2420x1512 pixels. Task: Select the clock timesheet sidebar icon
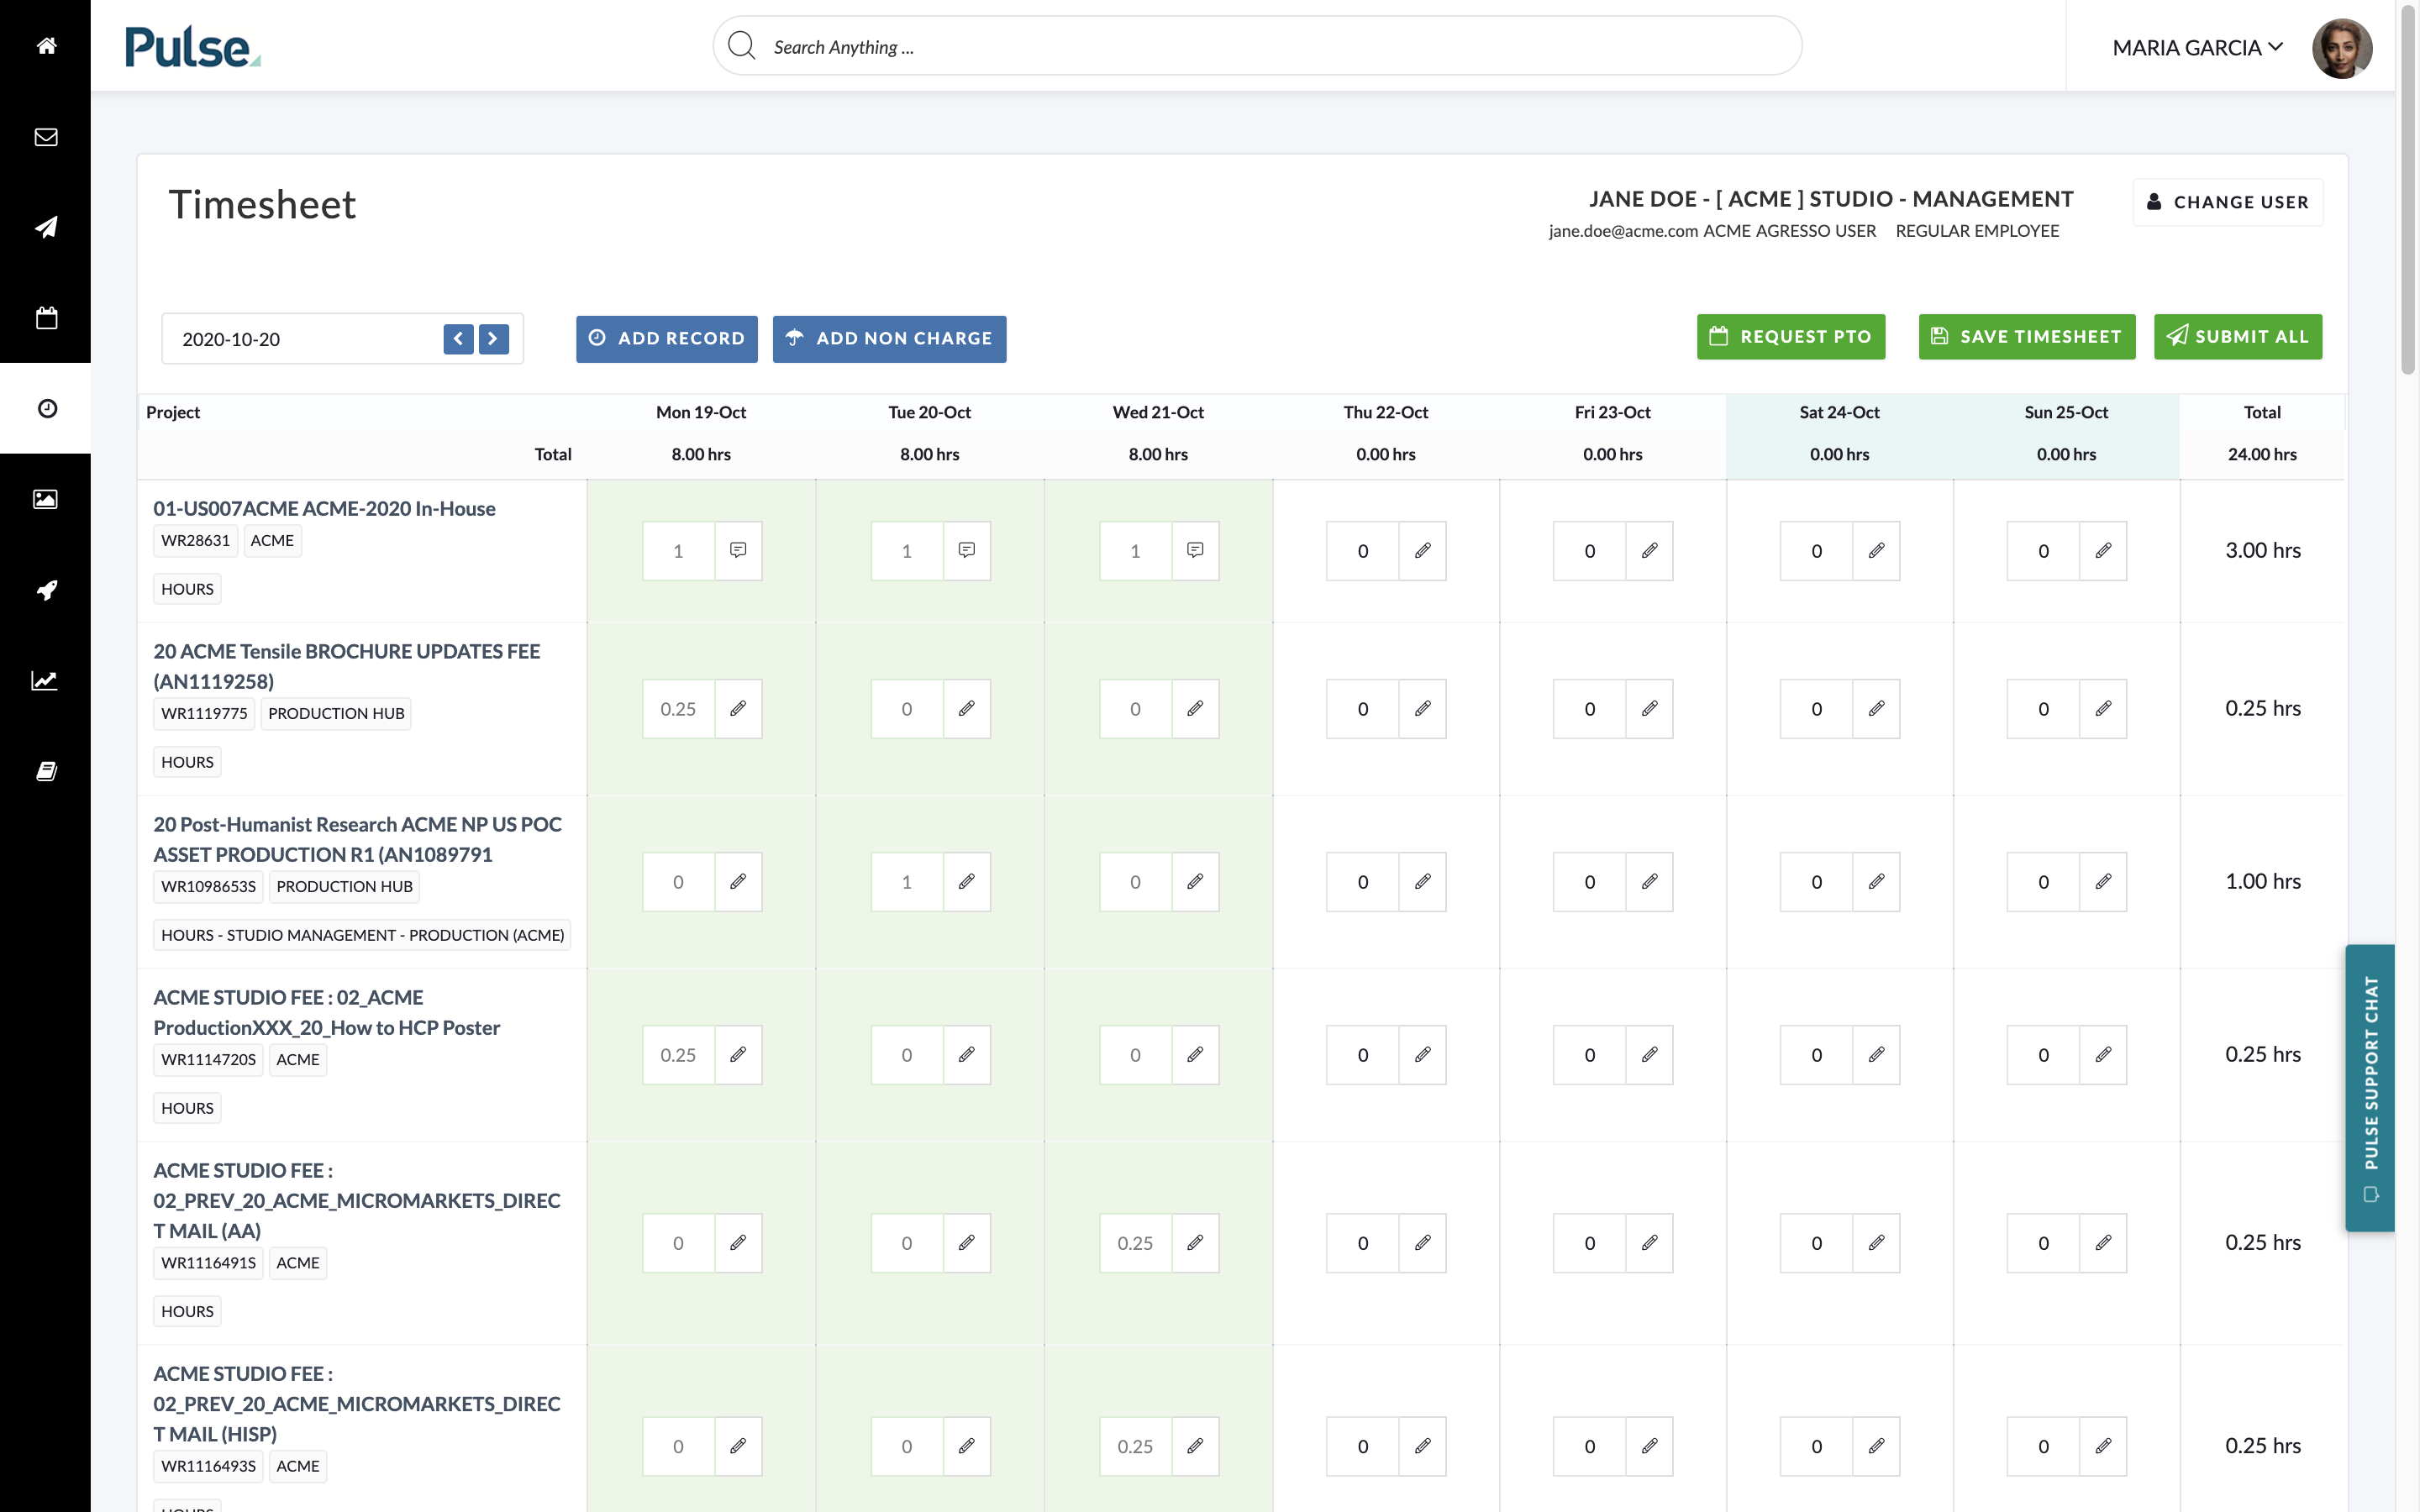(x=46, y=408)
